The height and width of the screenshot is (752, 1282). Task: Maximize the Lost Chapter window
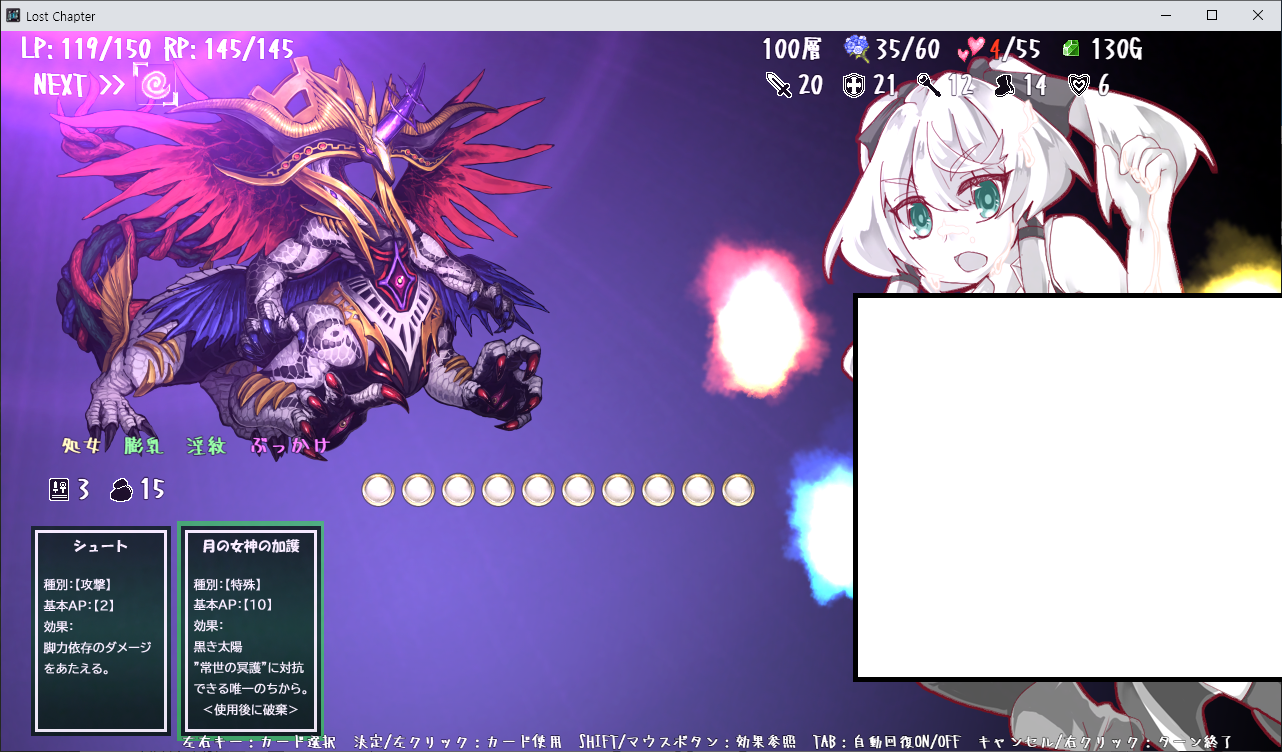[x=1212, y=15]
